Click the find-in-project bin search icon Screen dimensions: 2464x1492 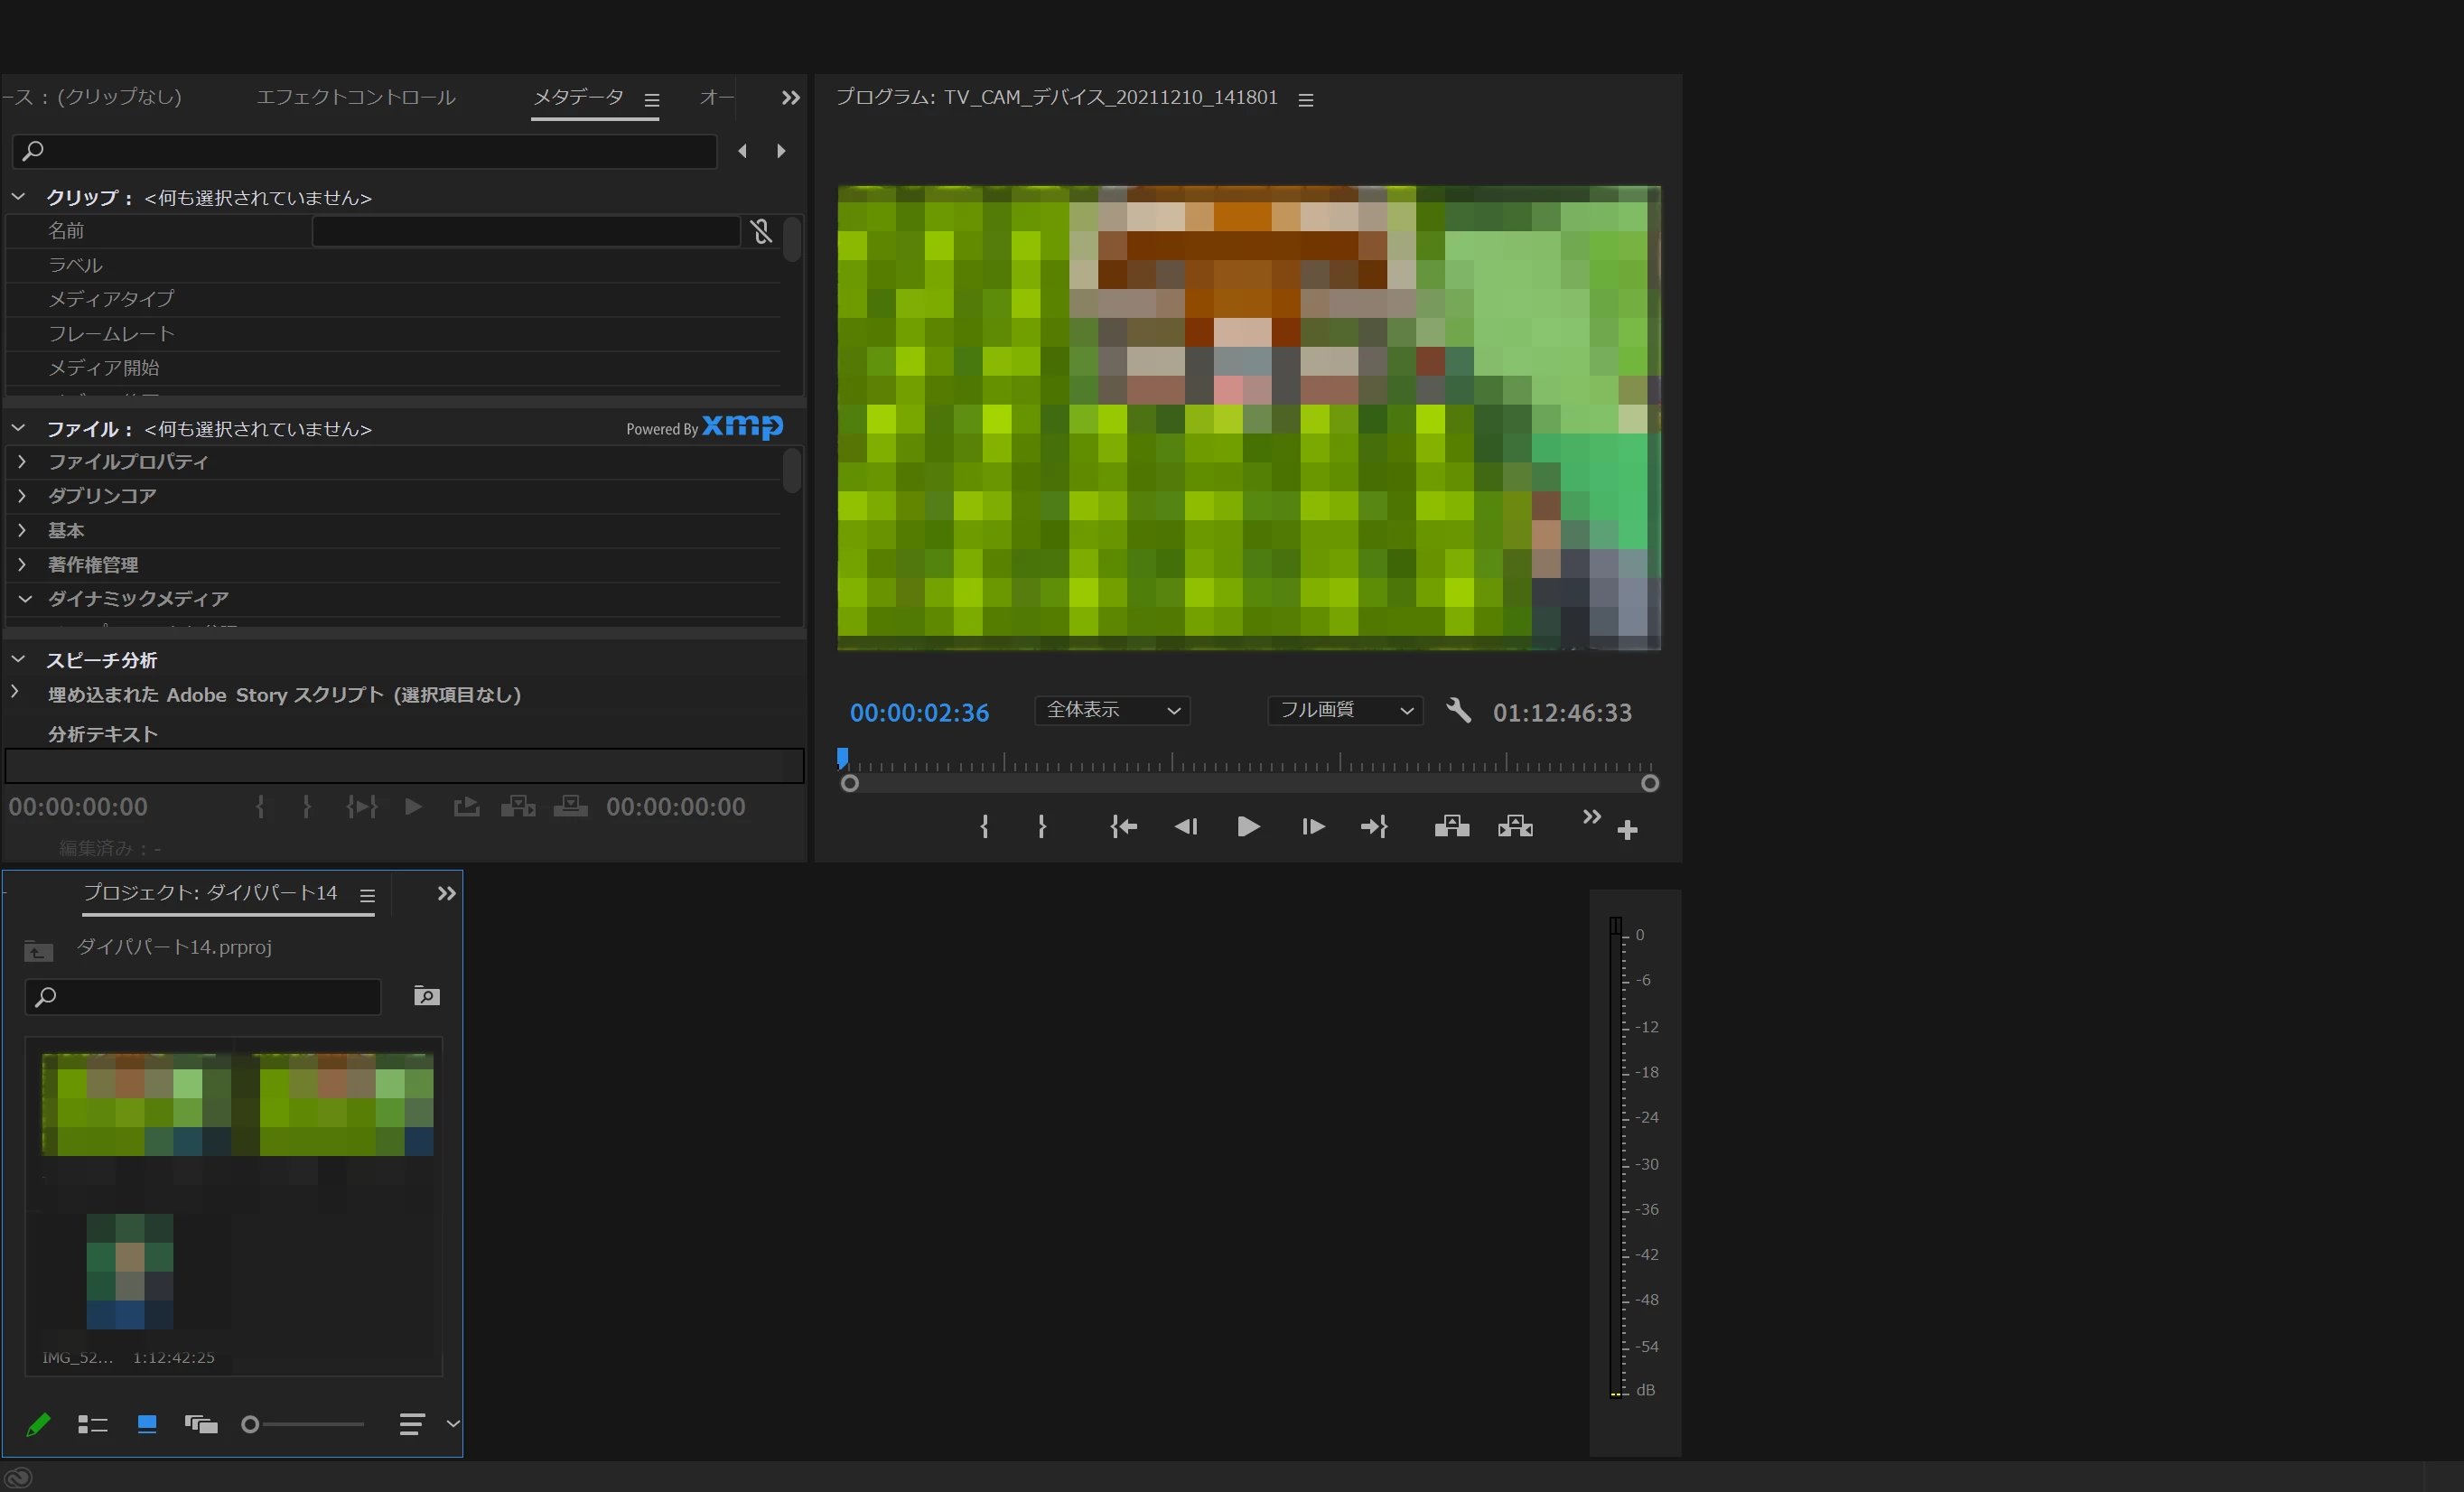pos(426,996)
